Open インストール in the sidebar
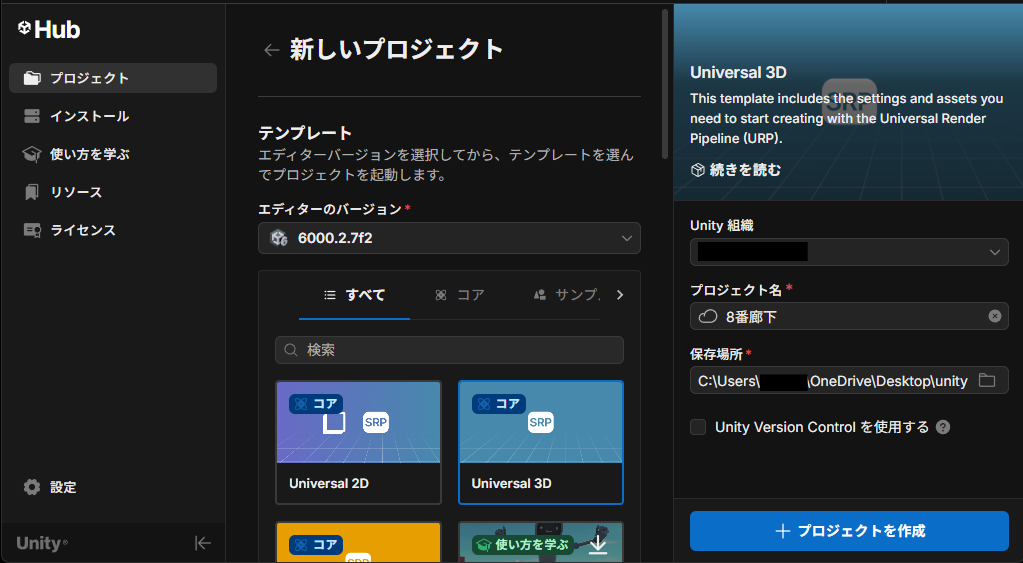The height and width of the screenshot is (563, 1023). 89,116
